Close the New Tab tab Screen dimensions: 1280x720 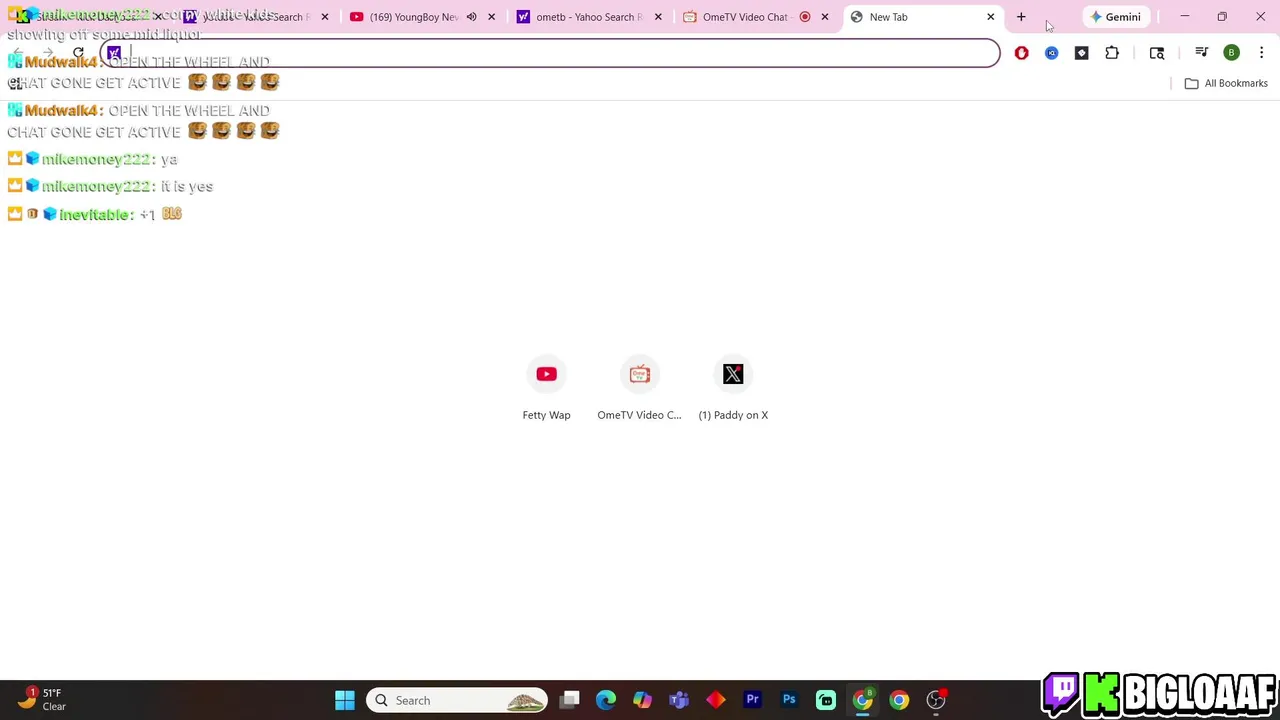point(990,17)
